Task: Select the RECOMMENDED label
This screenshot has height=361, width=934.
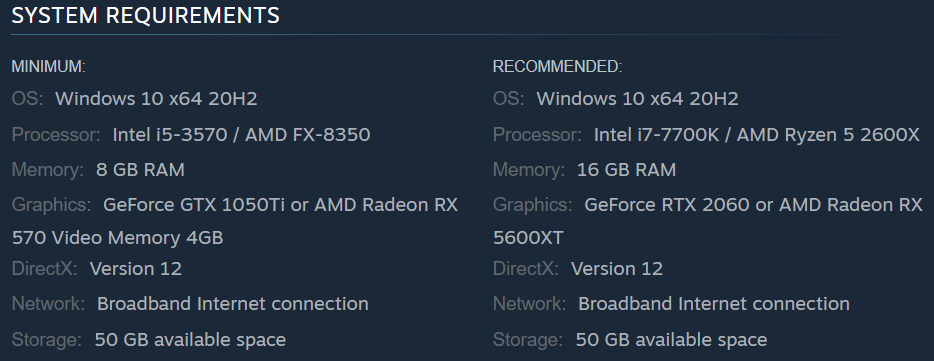Action: coord(558,67)
